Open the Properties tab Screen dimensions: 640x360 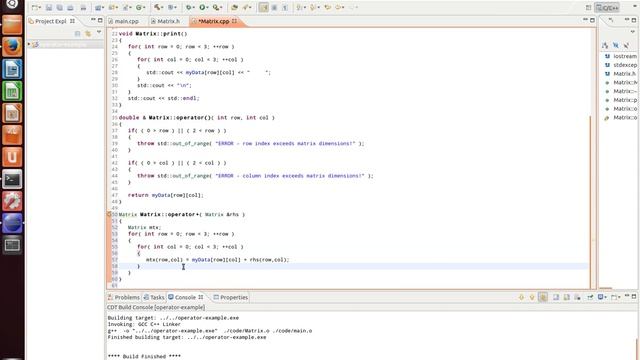pos(231,297)
